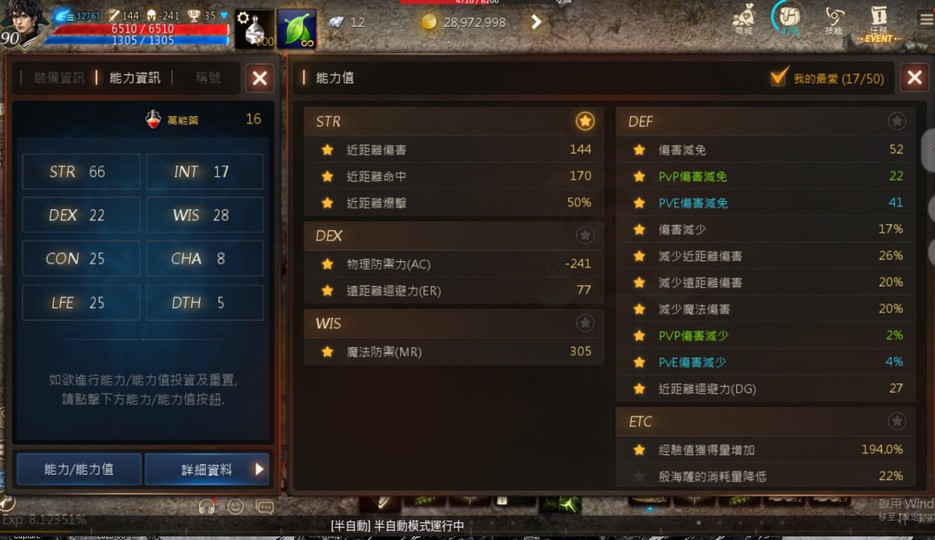This screenshot has height=540, width=935.
Task: Open the hamburger main menu
Action: [926, 19]
